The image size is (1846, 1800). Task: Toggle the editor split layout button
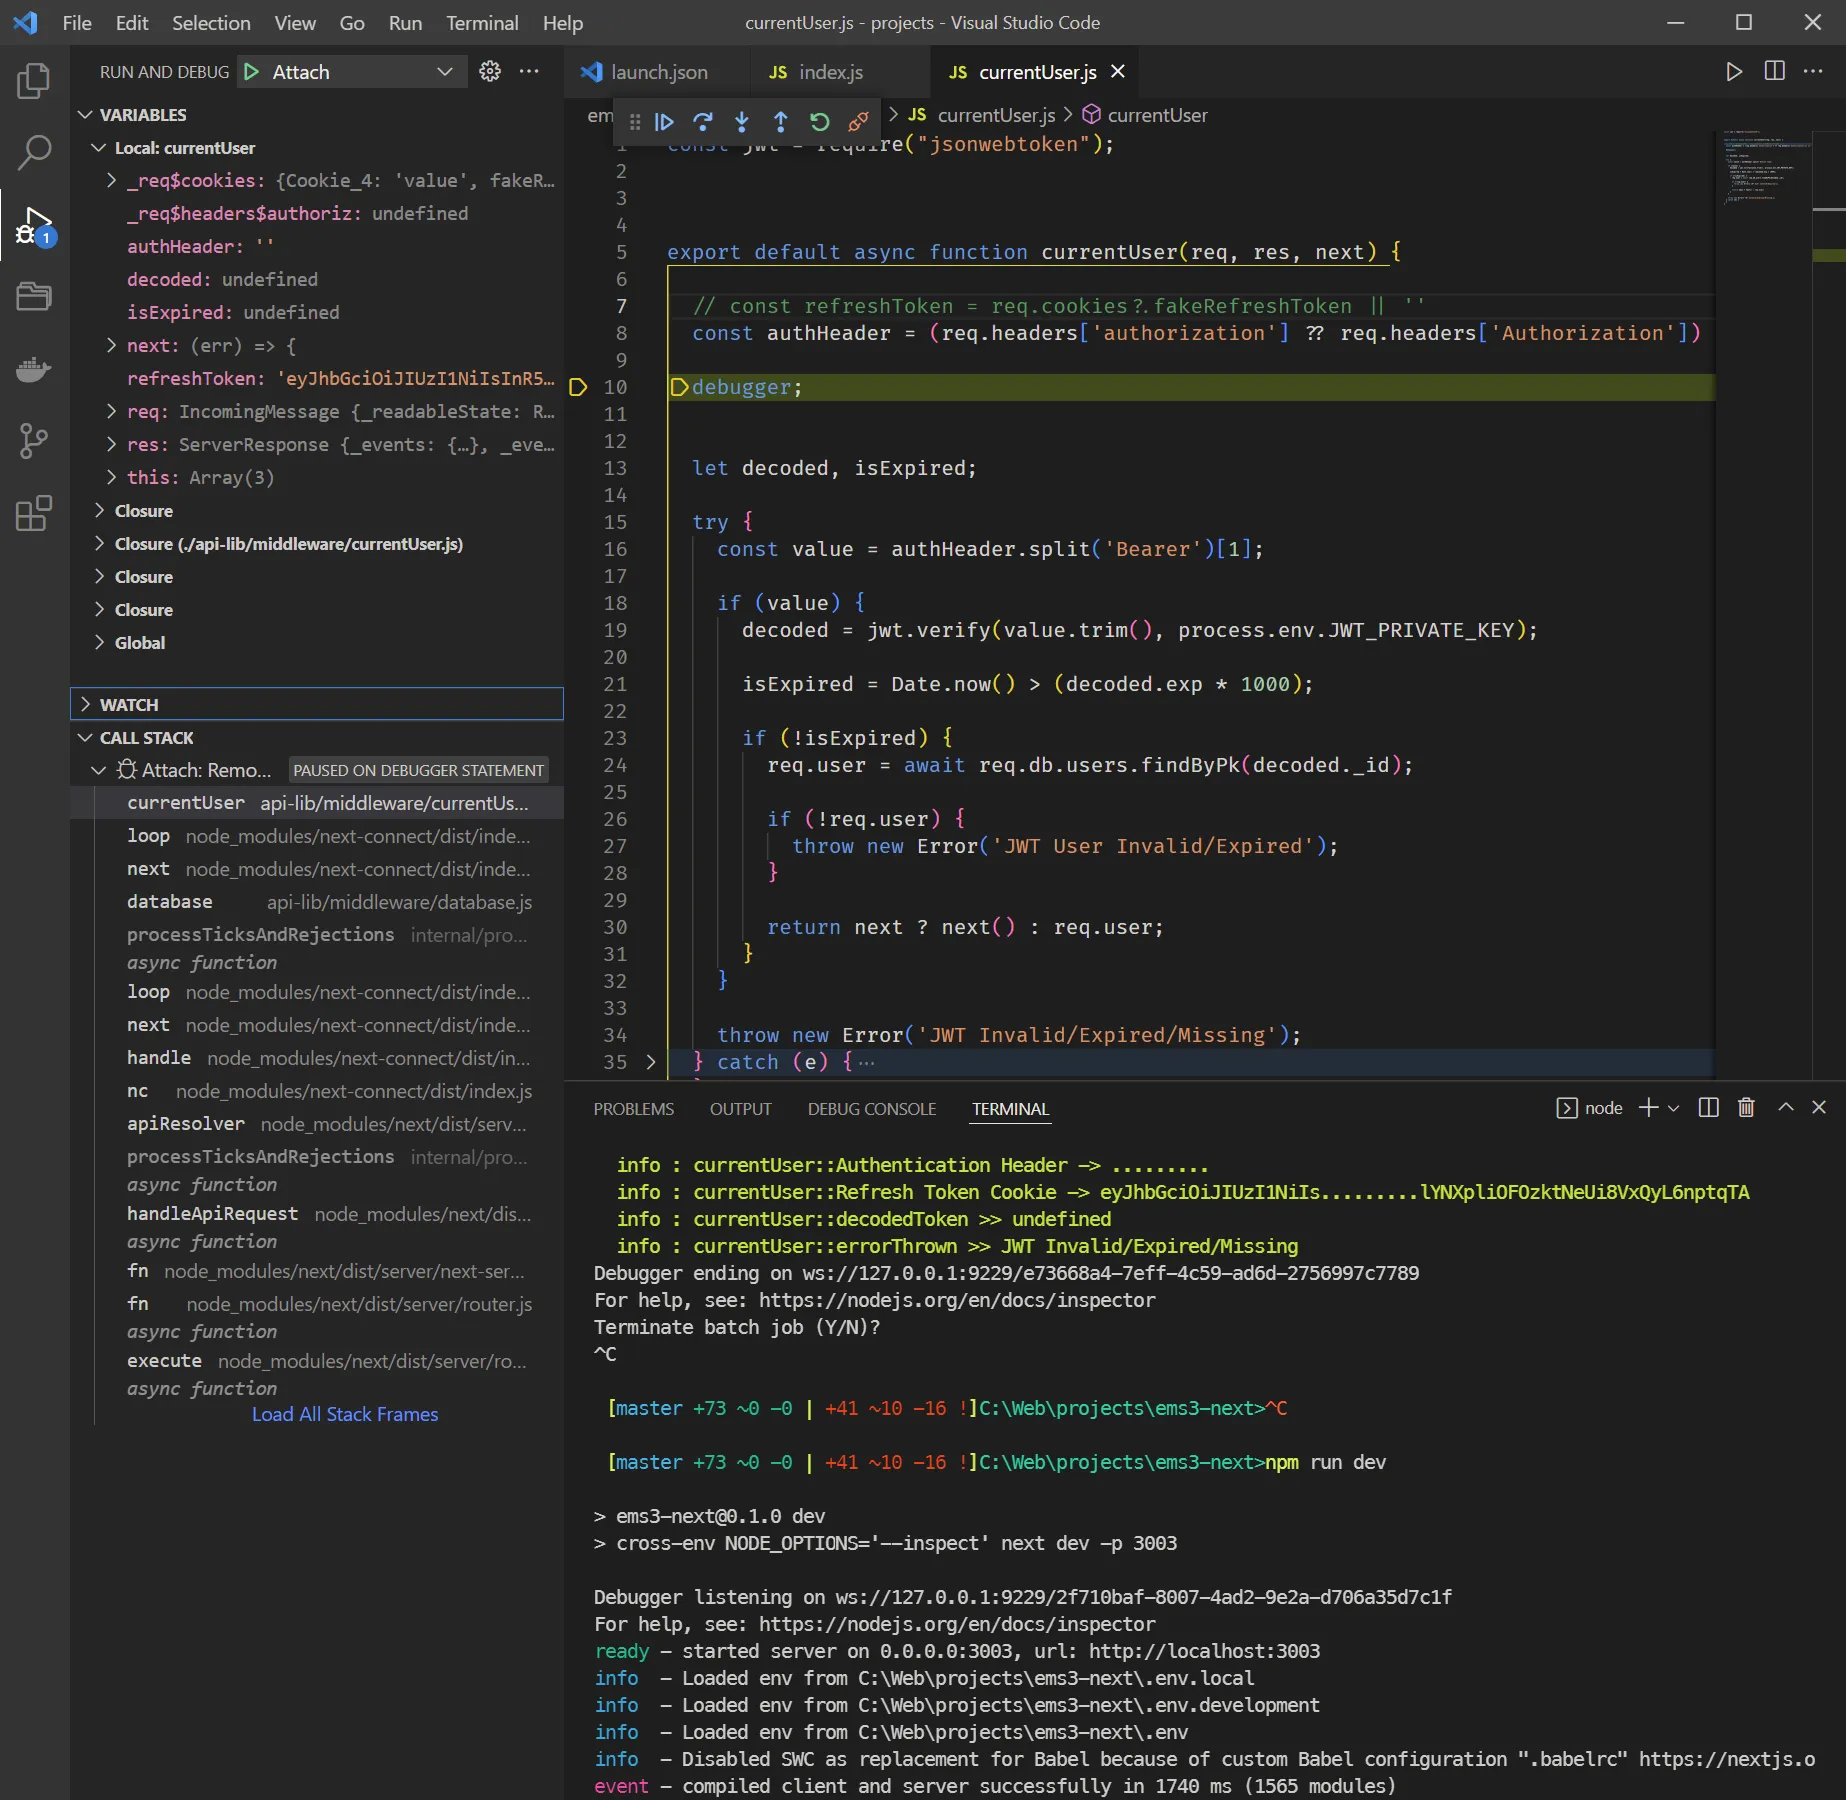1775,71
